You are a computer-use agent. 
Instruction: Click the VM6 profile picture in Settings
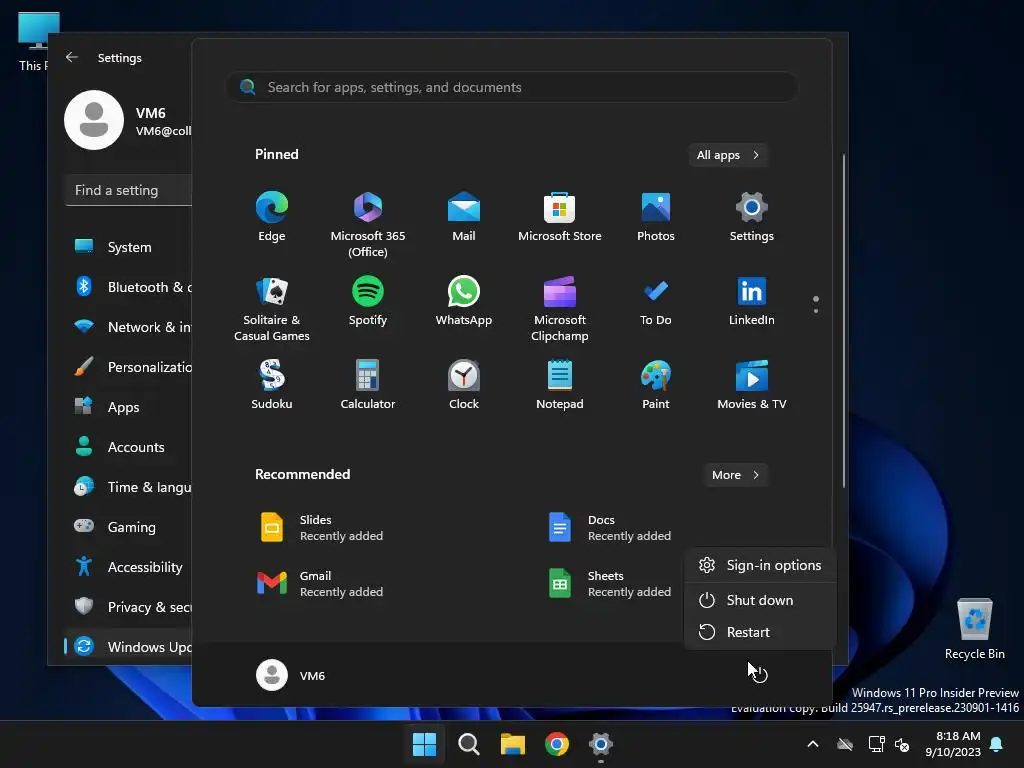pyautogui.click(x=94, y=120)
